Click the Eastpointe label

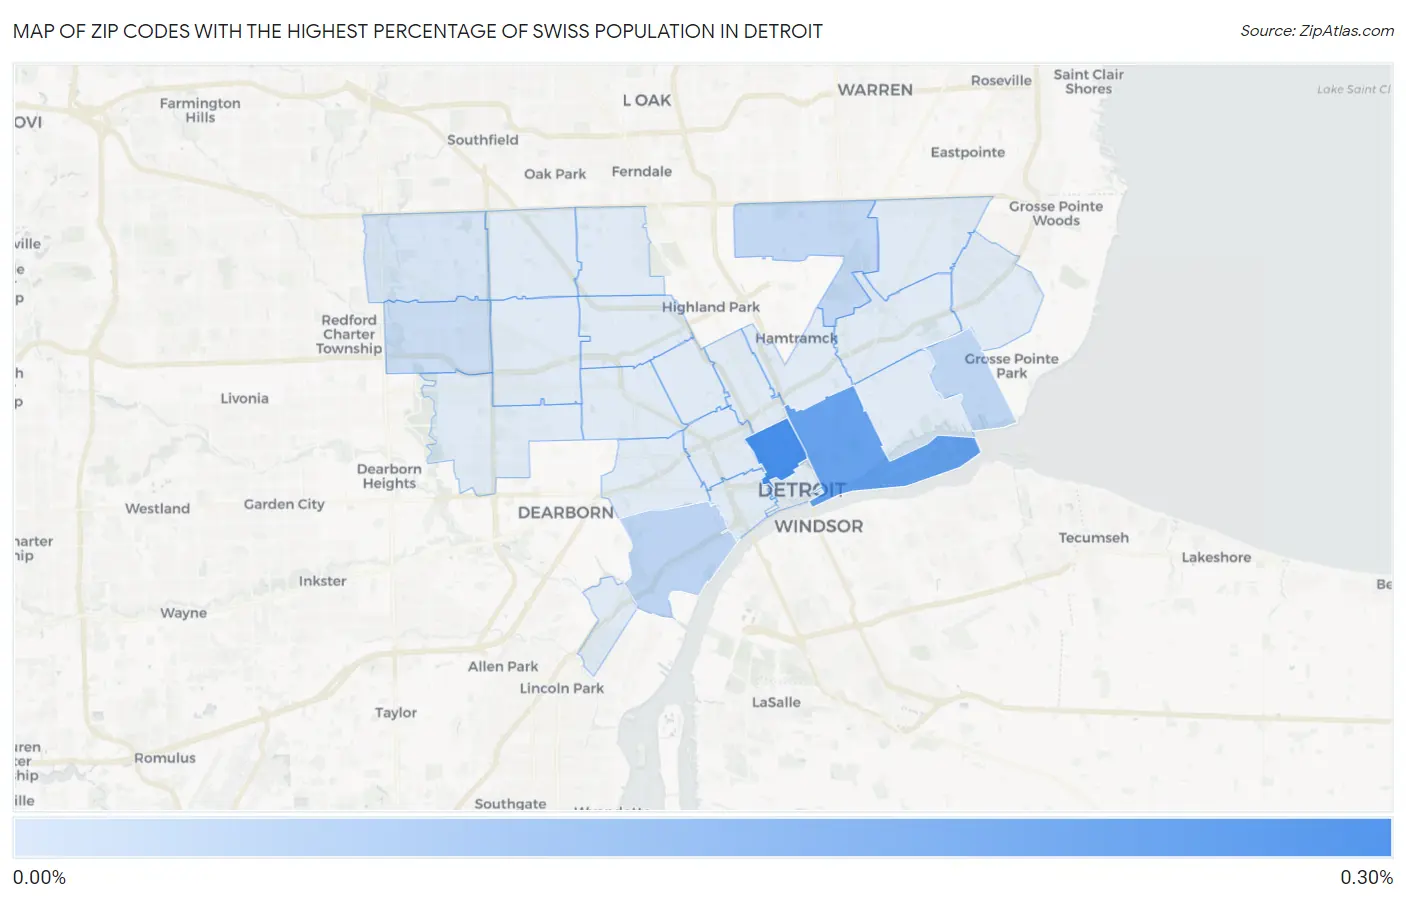pos(967,152)
